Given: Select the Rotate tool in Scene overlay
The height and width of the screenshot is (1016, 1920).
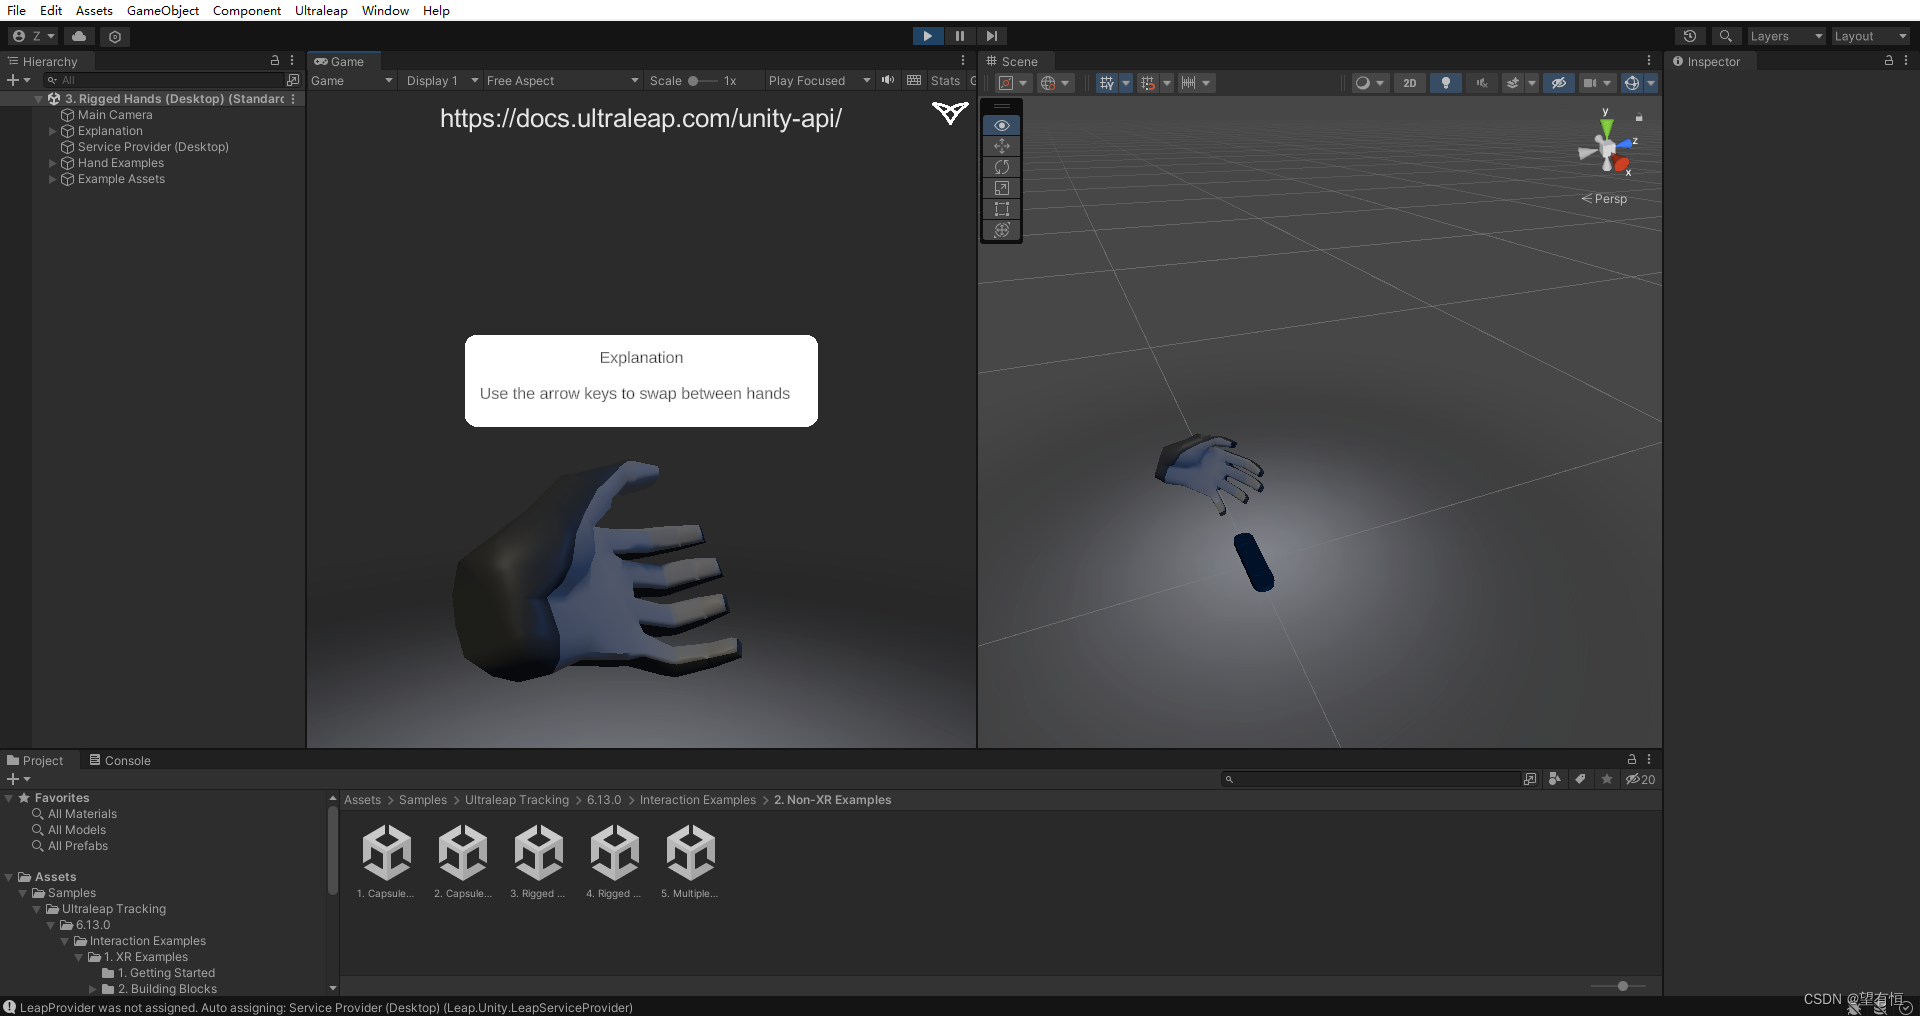Looking at the screenshot, I should pyautogui.click(x=1001, y=167).
